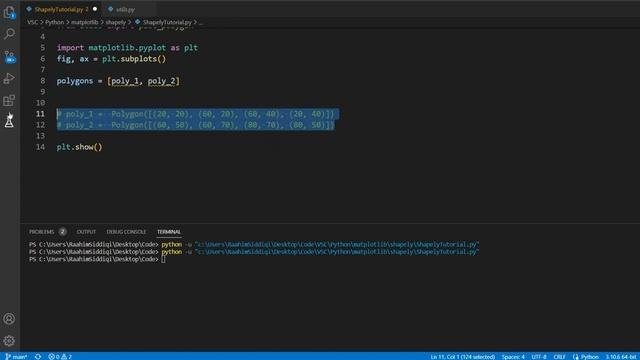Open the Output panel tab
Image resolution: width=640 pixels, height=360 pixels.
click(x=86, y=232)
